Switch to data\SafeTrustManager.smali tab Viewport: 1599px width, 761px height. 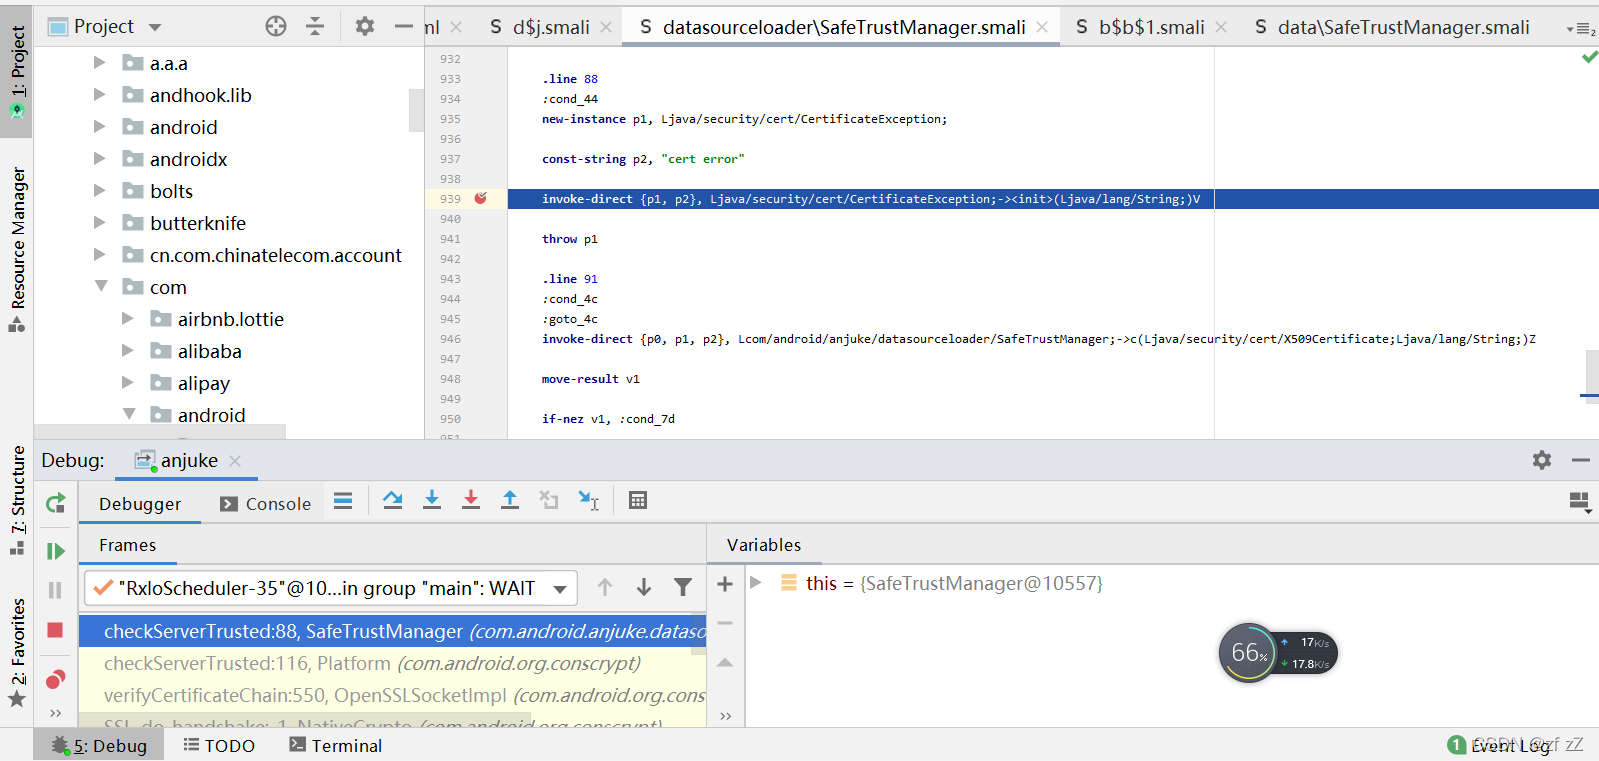[1392, 27]
